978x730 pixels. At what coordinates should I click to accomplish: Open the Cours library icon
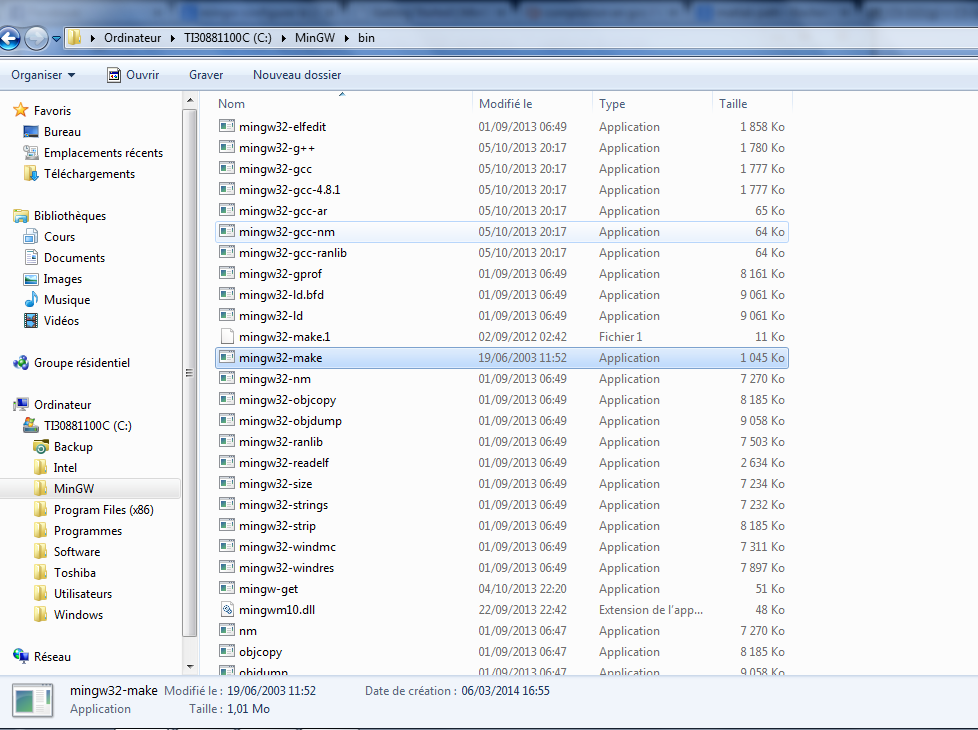pos(31,236)
